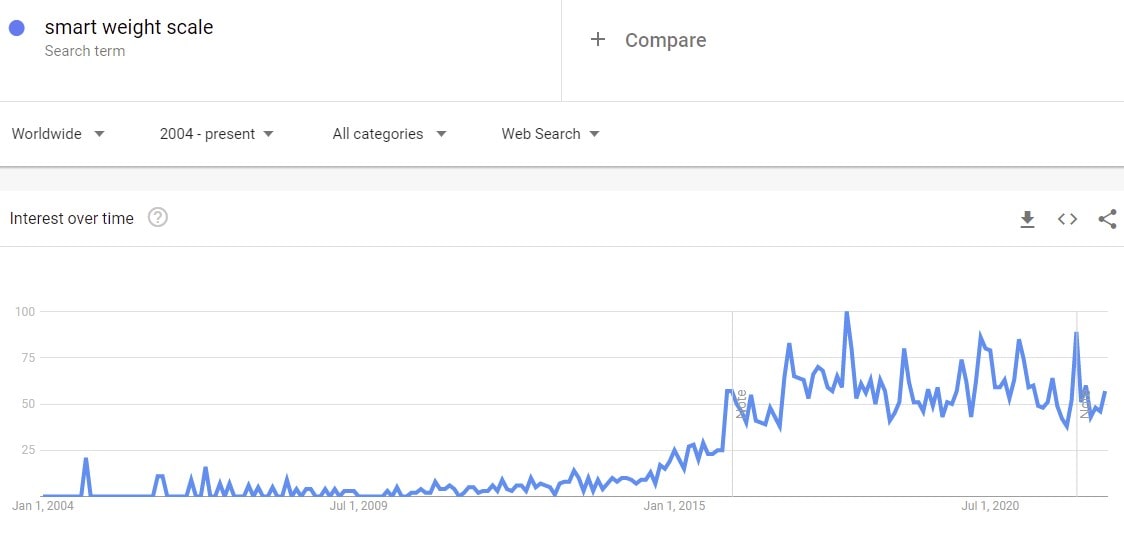Viewport: 1124px width, 552px height.
Task: Edit the smart weight scale search term
Action: click(x=129, y=28)
